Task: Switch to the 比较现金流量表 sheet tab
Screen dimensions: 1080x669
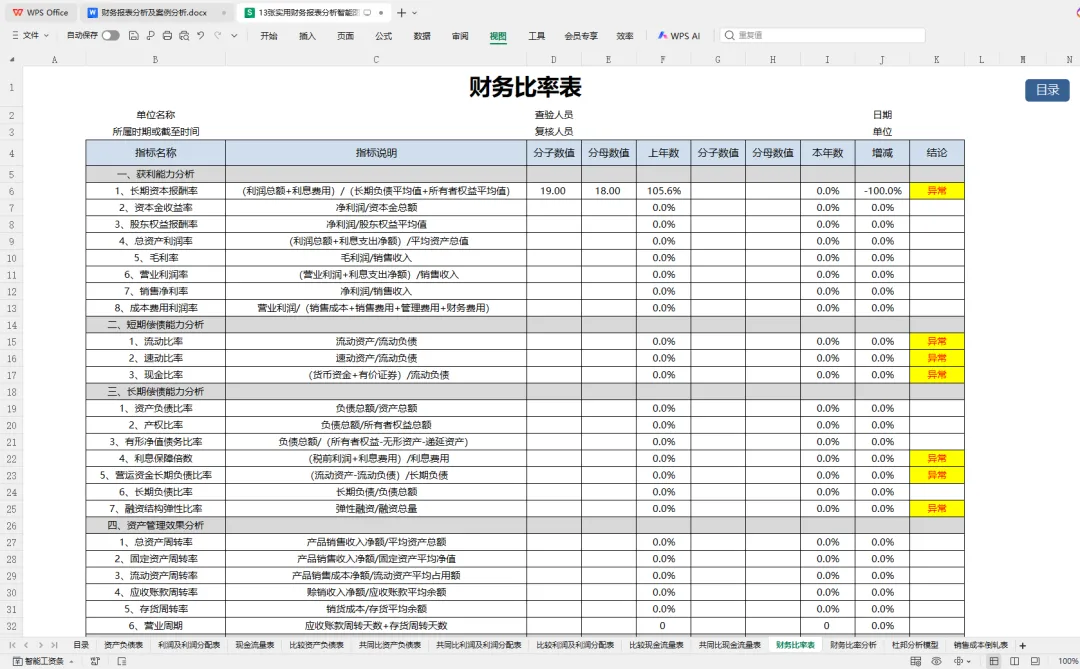Action: [656, 645]
